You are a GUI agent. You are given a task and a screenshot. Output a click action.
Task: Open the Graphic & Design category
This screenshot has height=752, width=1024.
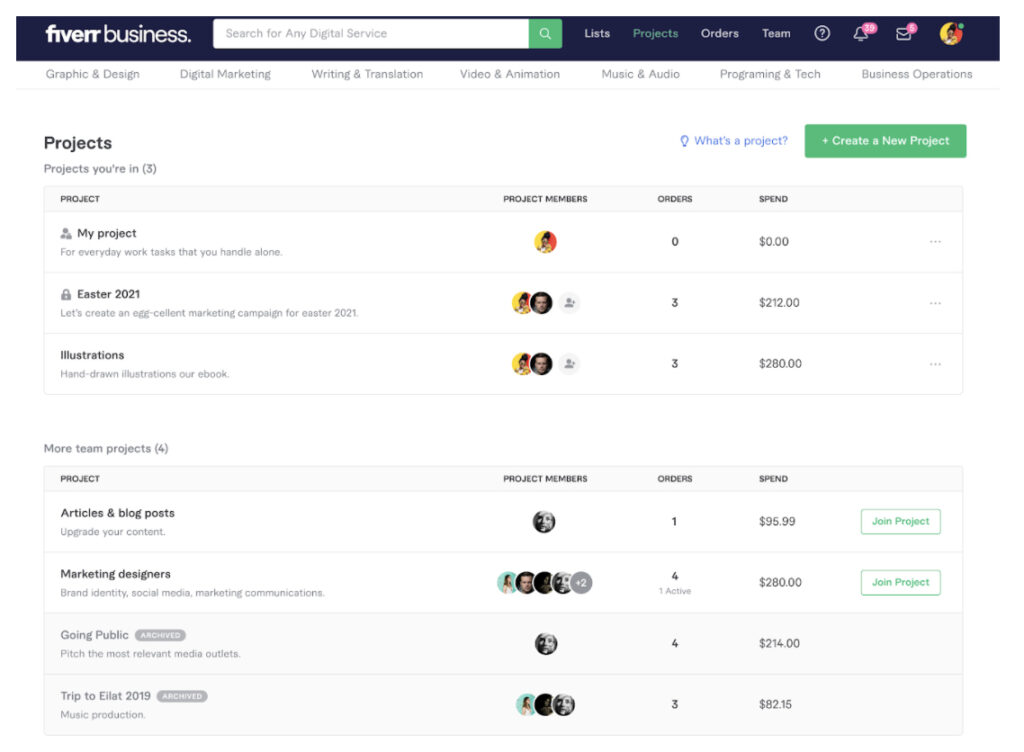93,73
